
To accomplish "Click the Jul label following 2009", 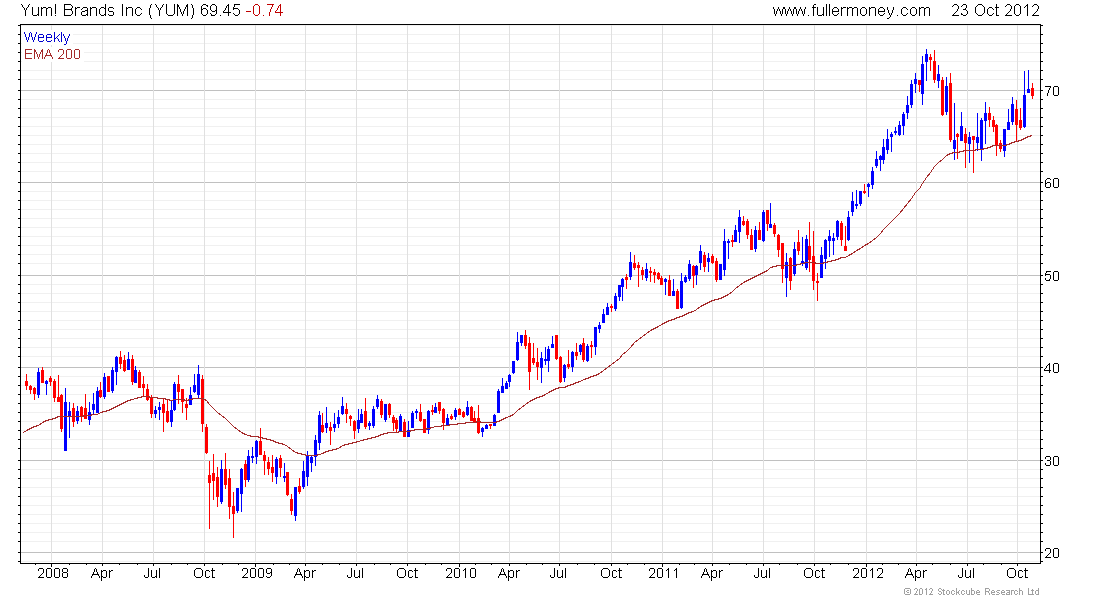I will tap(356, 573).
